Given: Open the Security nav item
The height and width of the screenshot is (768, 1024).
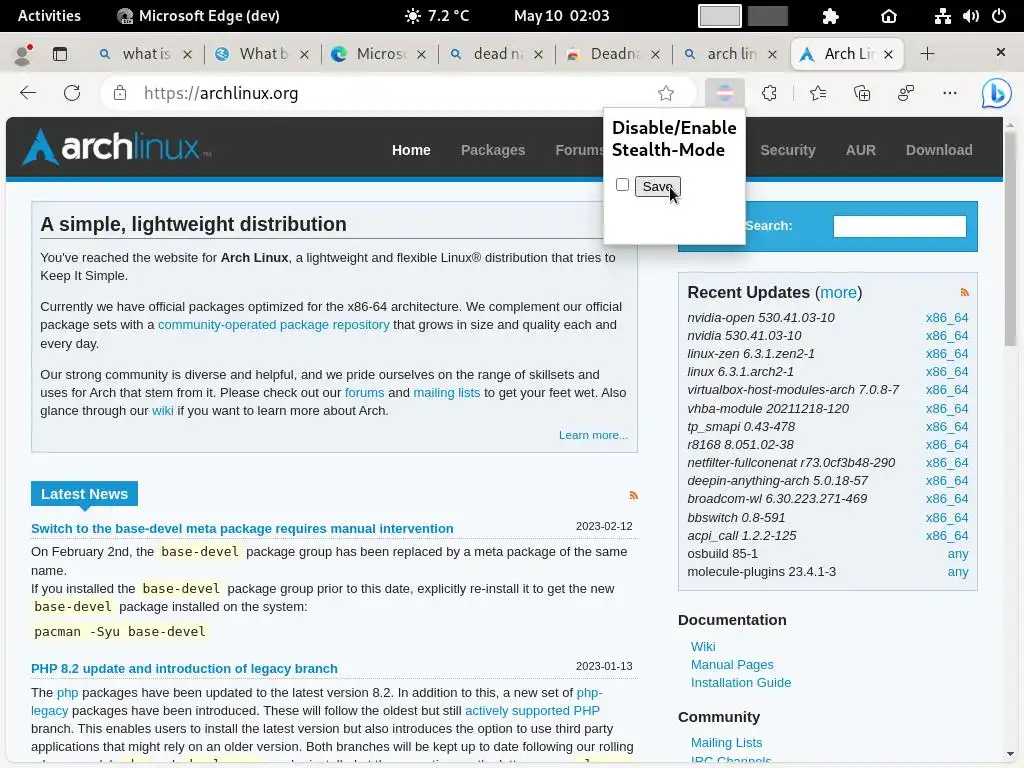Looking at the screenshot, I should pos(788,150).
